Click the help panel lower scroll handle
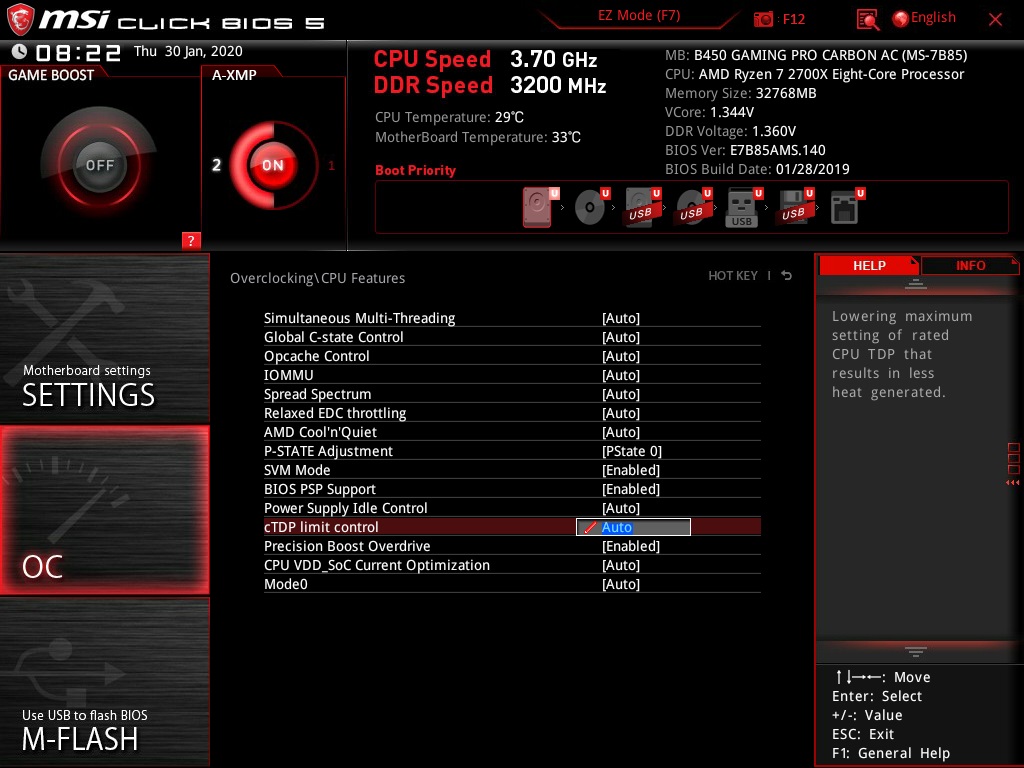Viewport: 1024px width, 768px height. pos(916,651)
